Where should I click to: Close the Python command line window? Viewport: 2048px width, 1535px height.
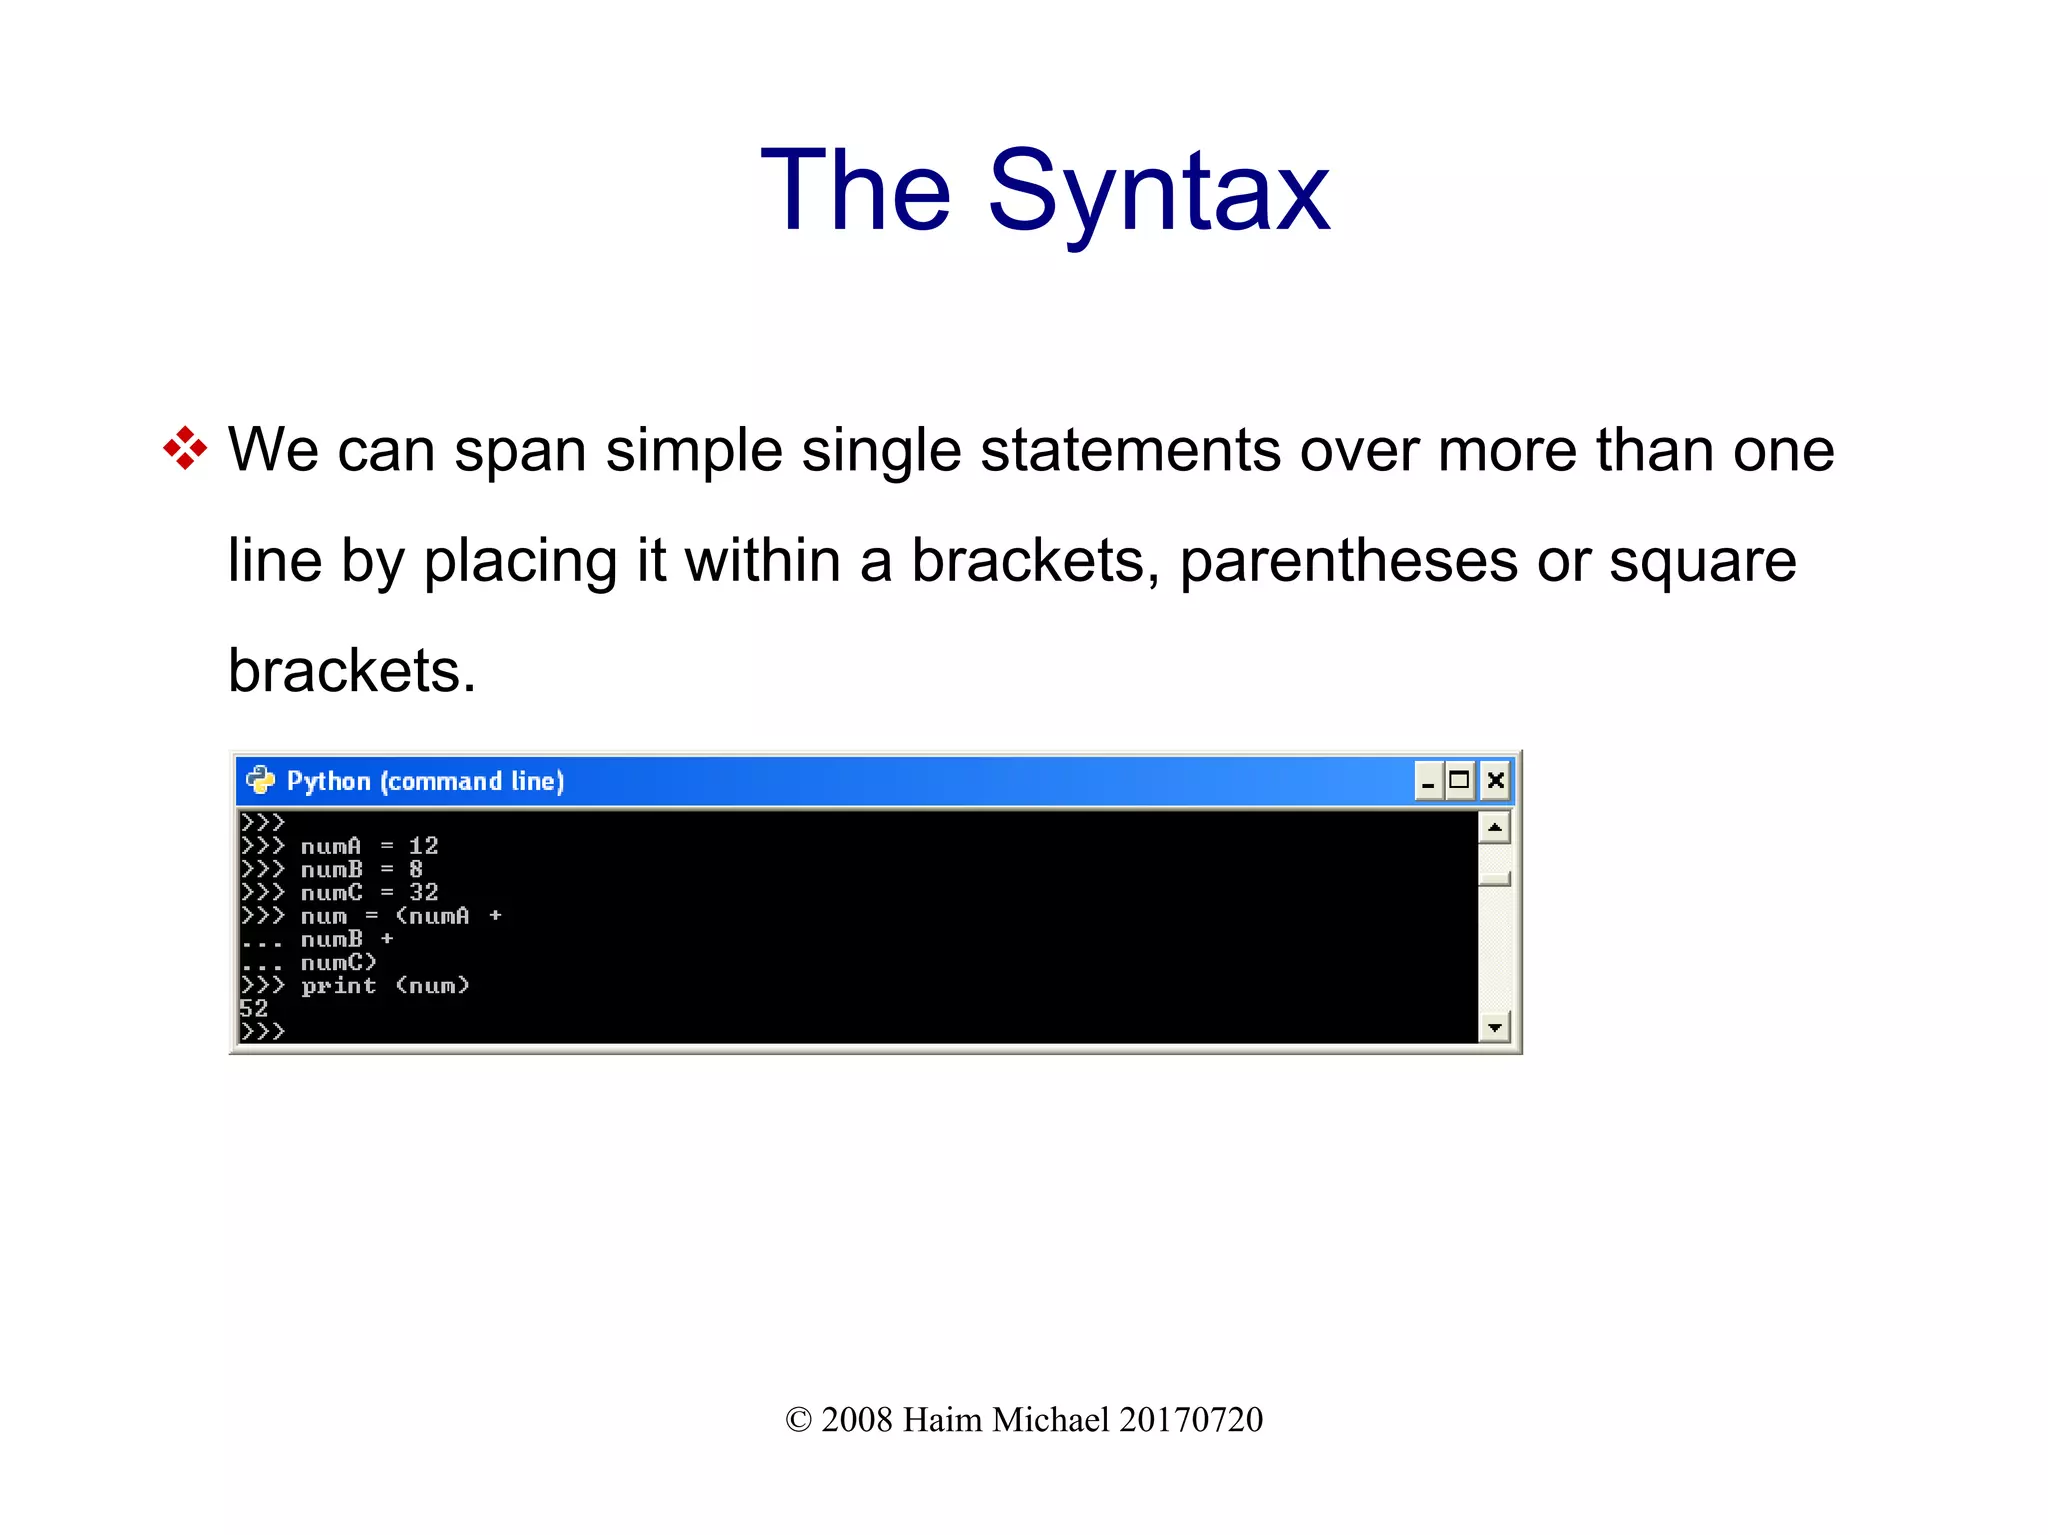1495,781
